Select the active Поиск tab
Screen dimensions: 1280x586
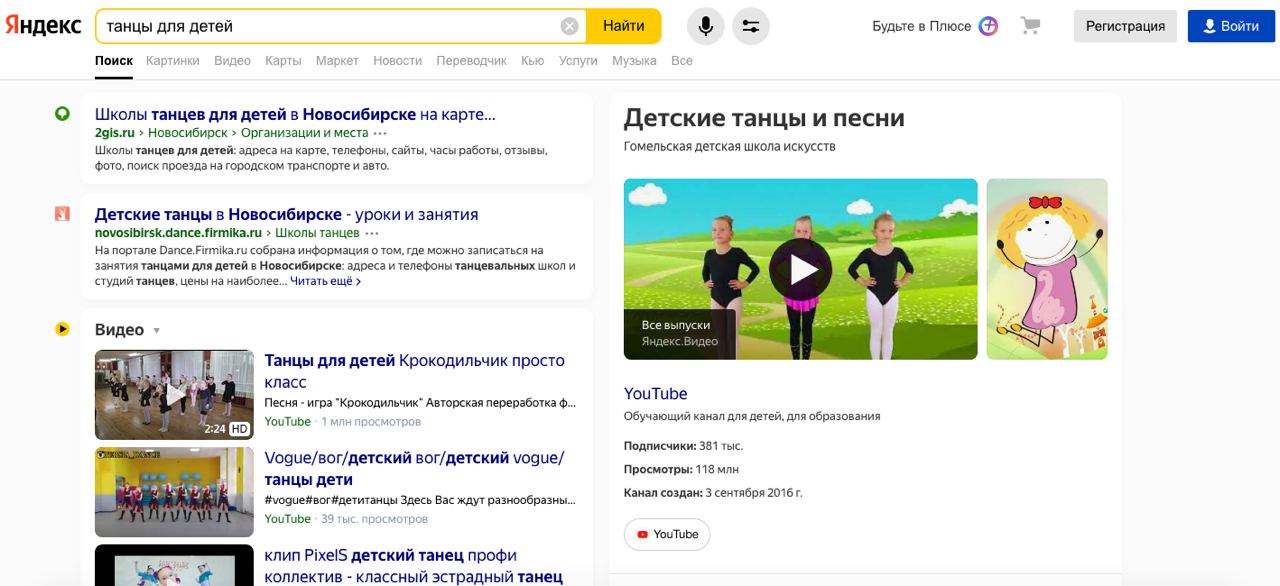click(x=114, y=60)
